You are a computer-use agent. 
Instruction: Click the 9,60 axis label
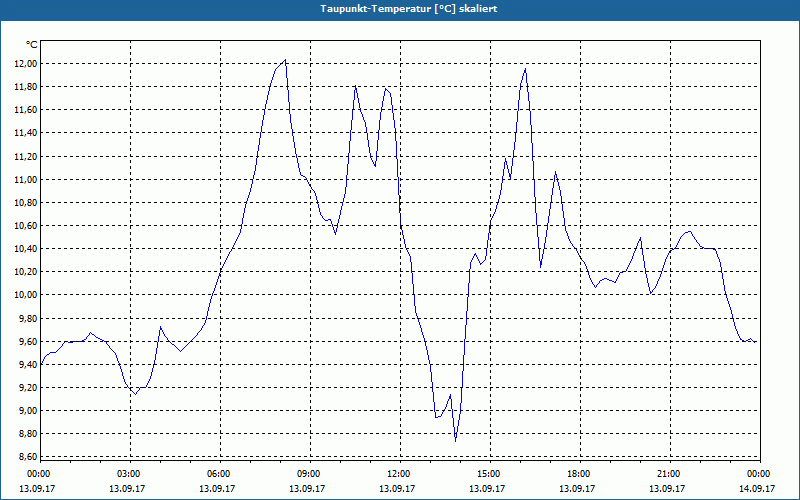tap(28, 341)
